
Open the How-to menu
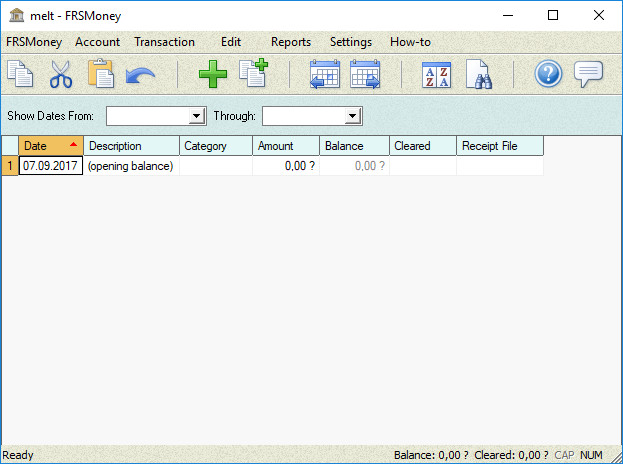click(410, 42)
